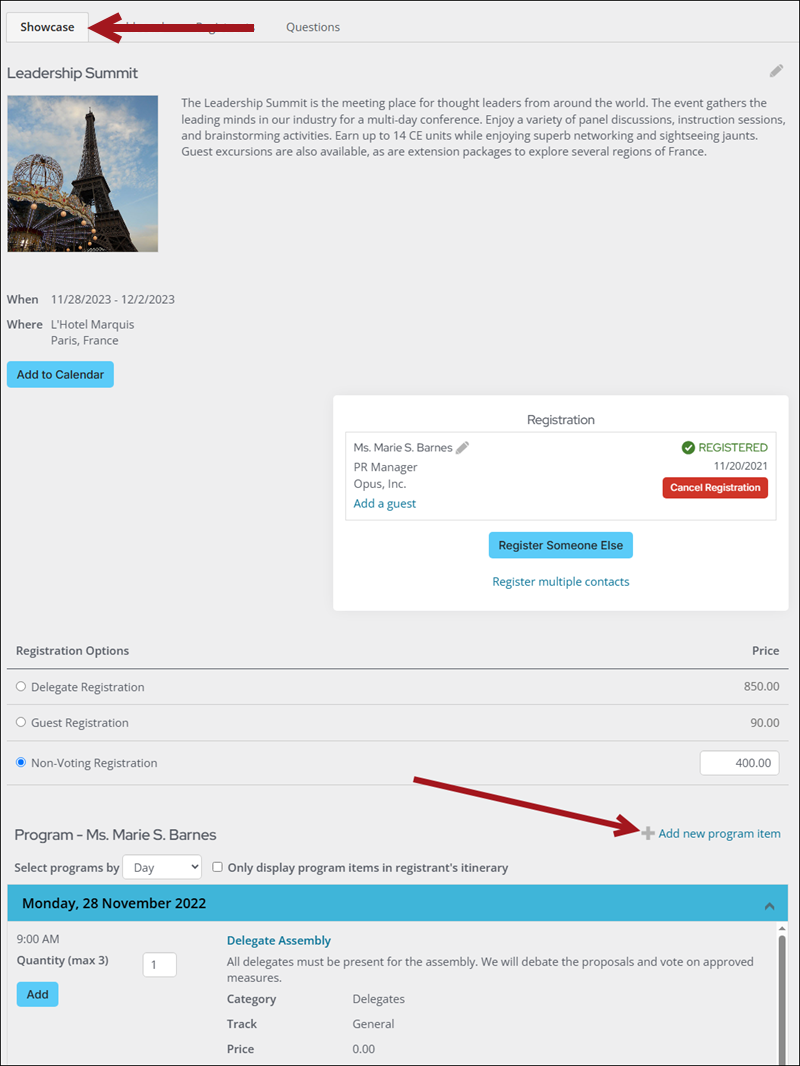This screenshot has width=800, height=1066.
Task: Click the Delegates category value
Action: (379, 999)
